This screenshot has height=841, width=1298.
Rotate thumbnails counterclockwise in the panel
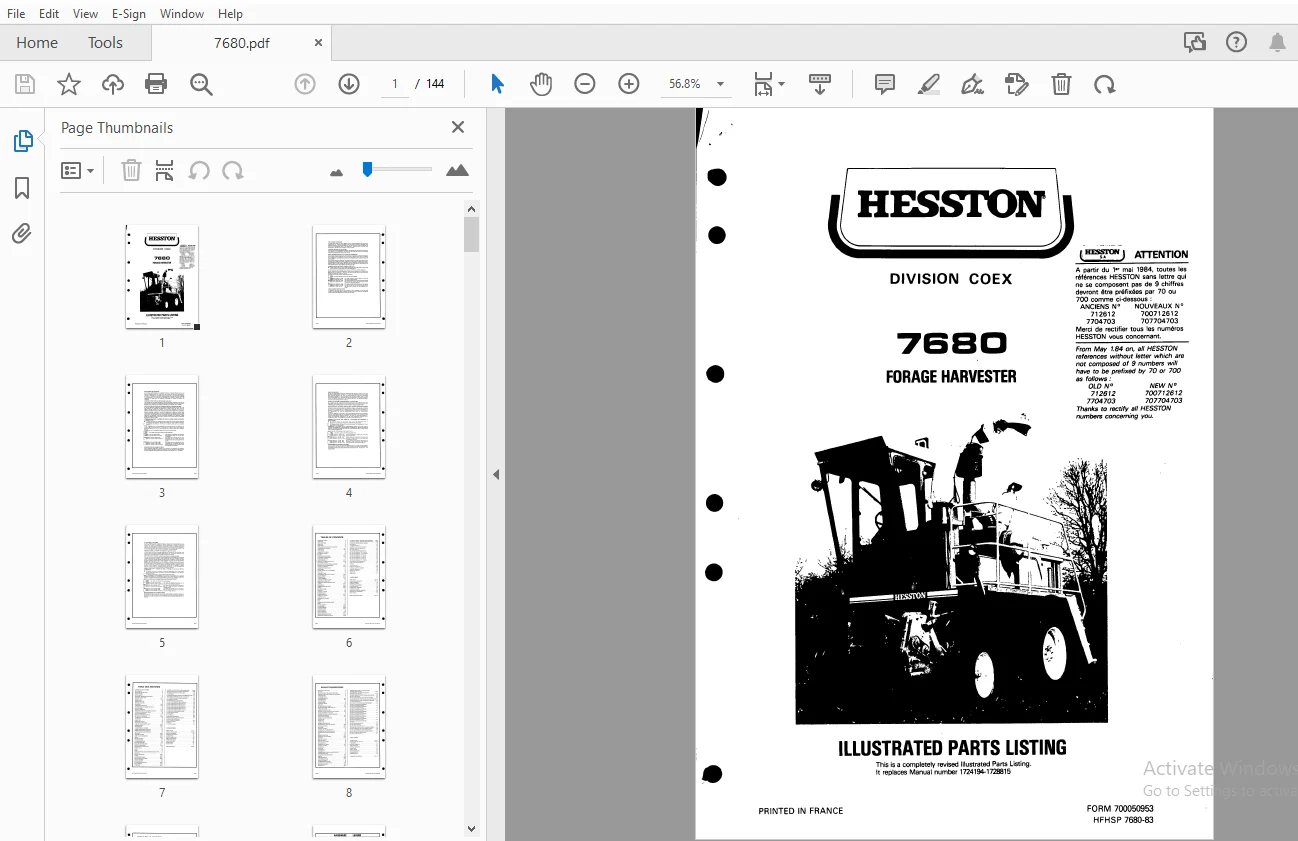[x=199, y=170]
